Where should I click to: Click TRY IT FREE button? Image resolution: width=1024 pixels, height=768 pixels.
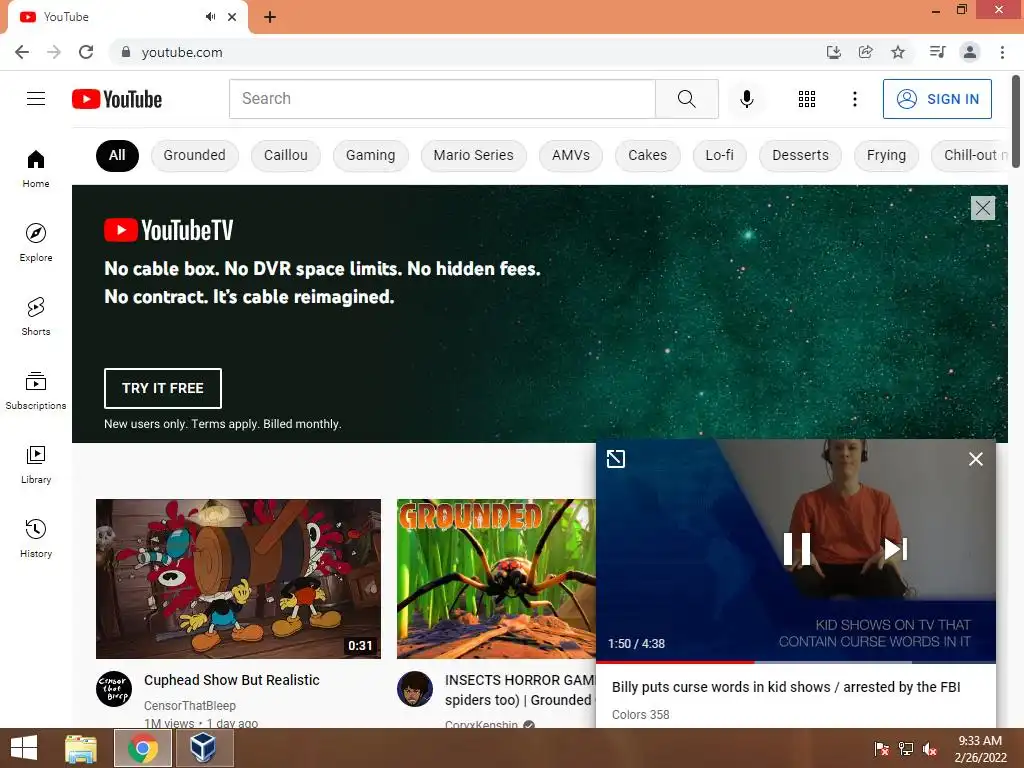[163, 388]
